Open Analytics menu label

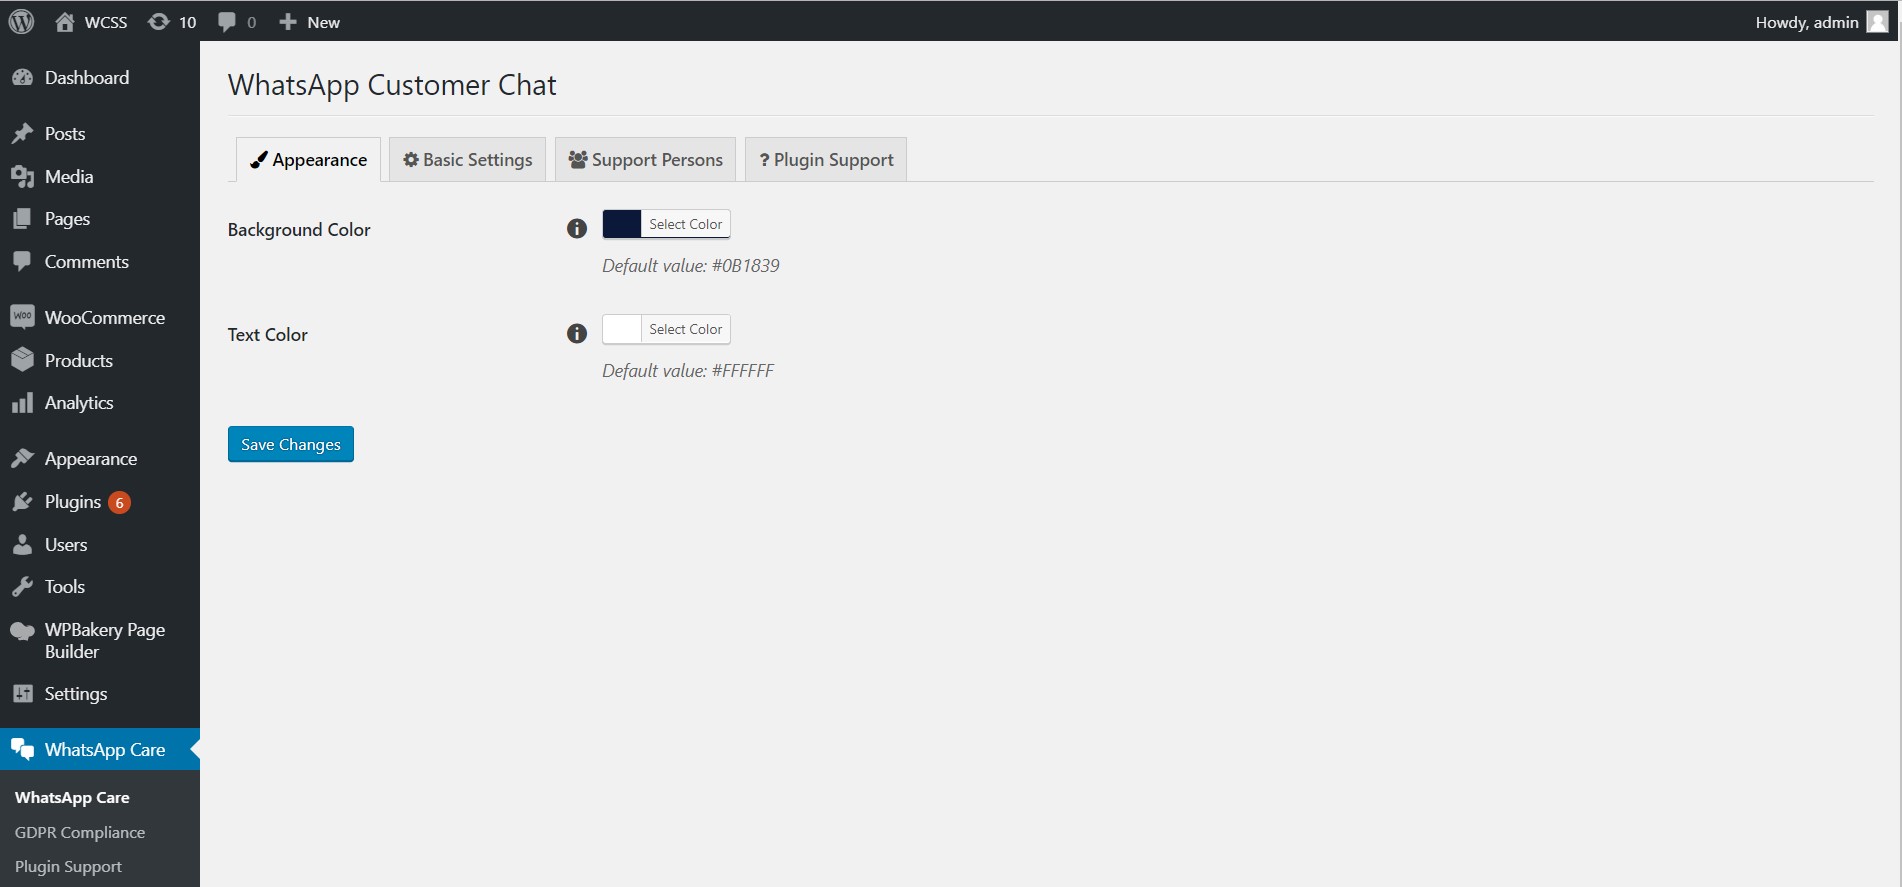pyautogui.click(x=79, y=403)
